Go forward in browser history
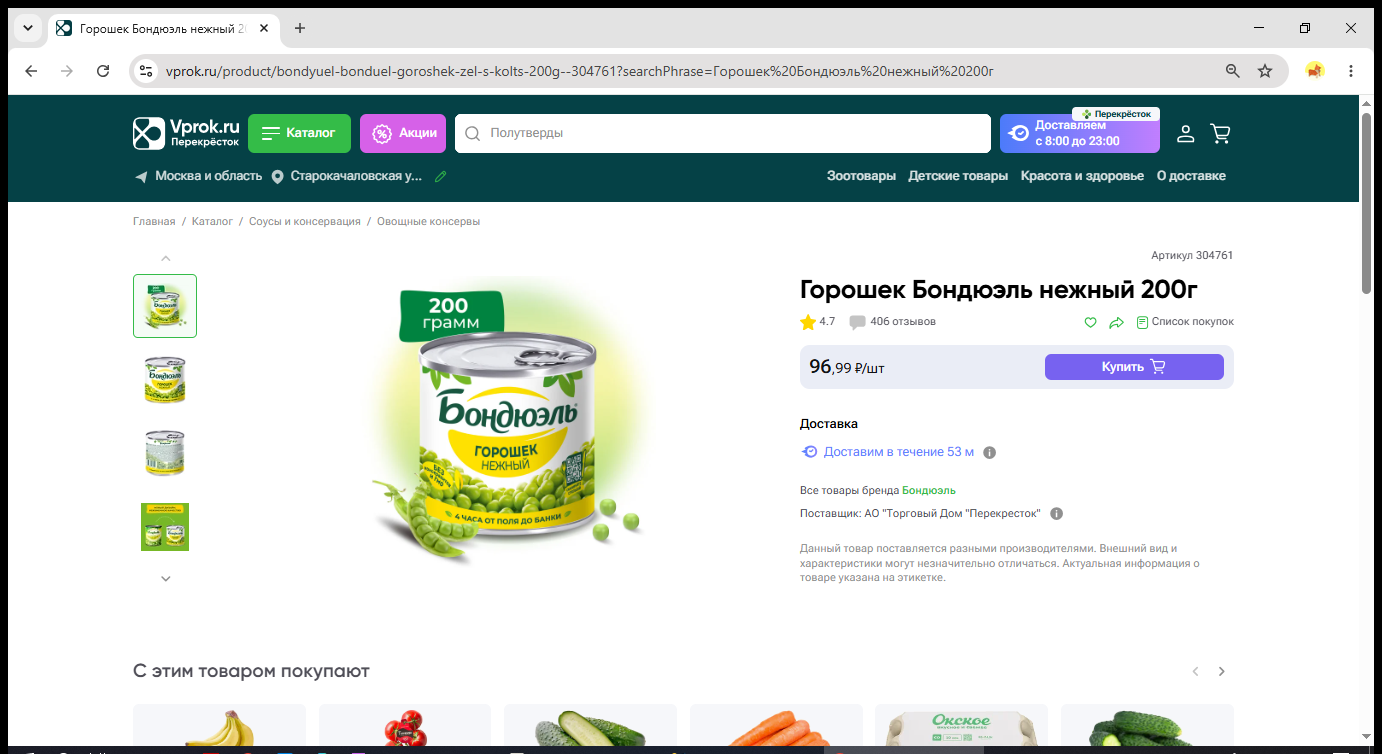The width and height of the screenshot is (1382, 754). click(67, 71)
